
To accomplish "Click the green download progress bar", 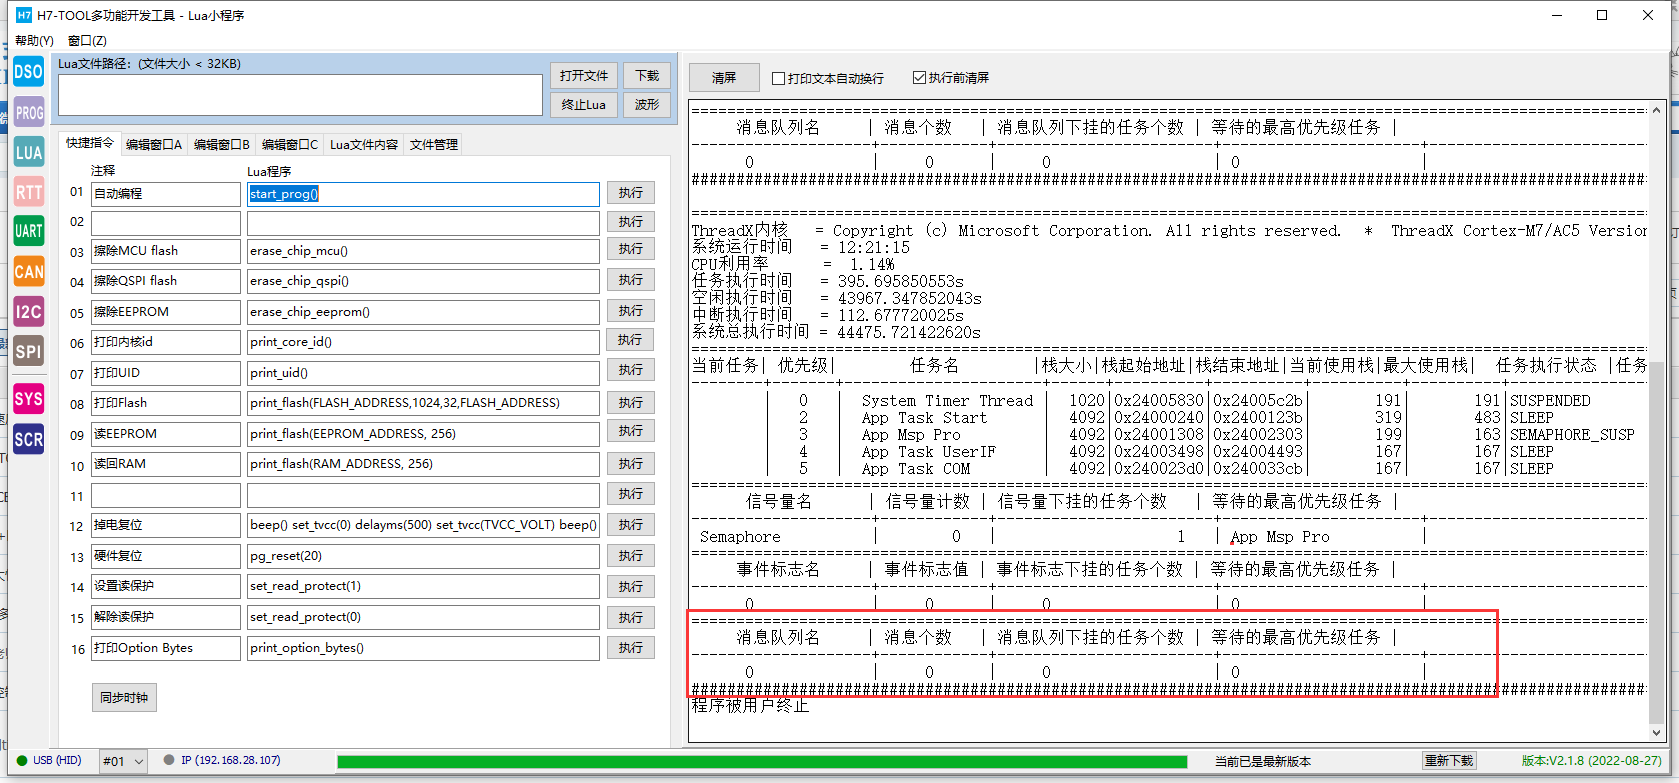I will [x=762, y=762].
